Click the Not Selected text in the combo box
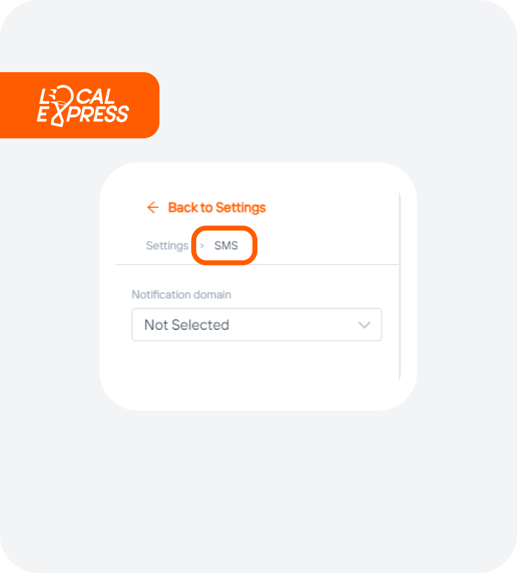The width and height of the screenshot is (517, 573). click(x=187, y=325)
